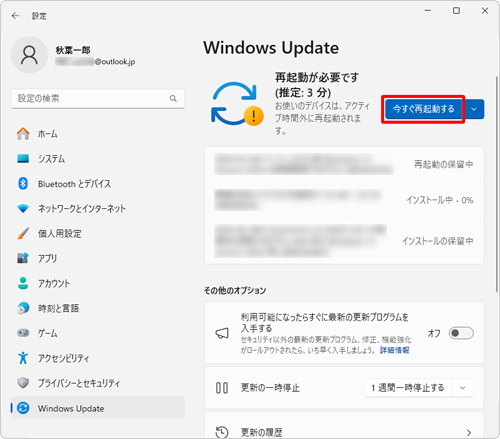The width and height of the screenshot is (500, 439).
Task: Open the アカウント settings section
Action: click(x=98, y=283)
